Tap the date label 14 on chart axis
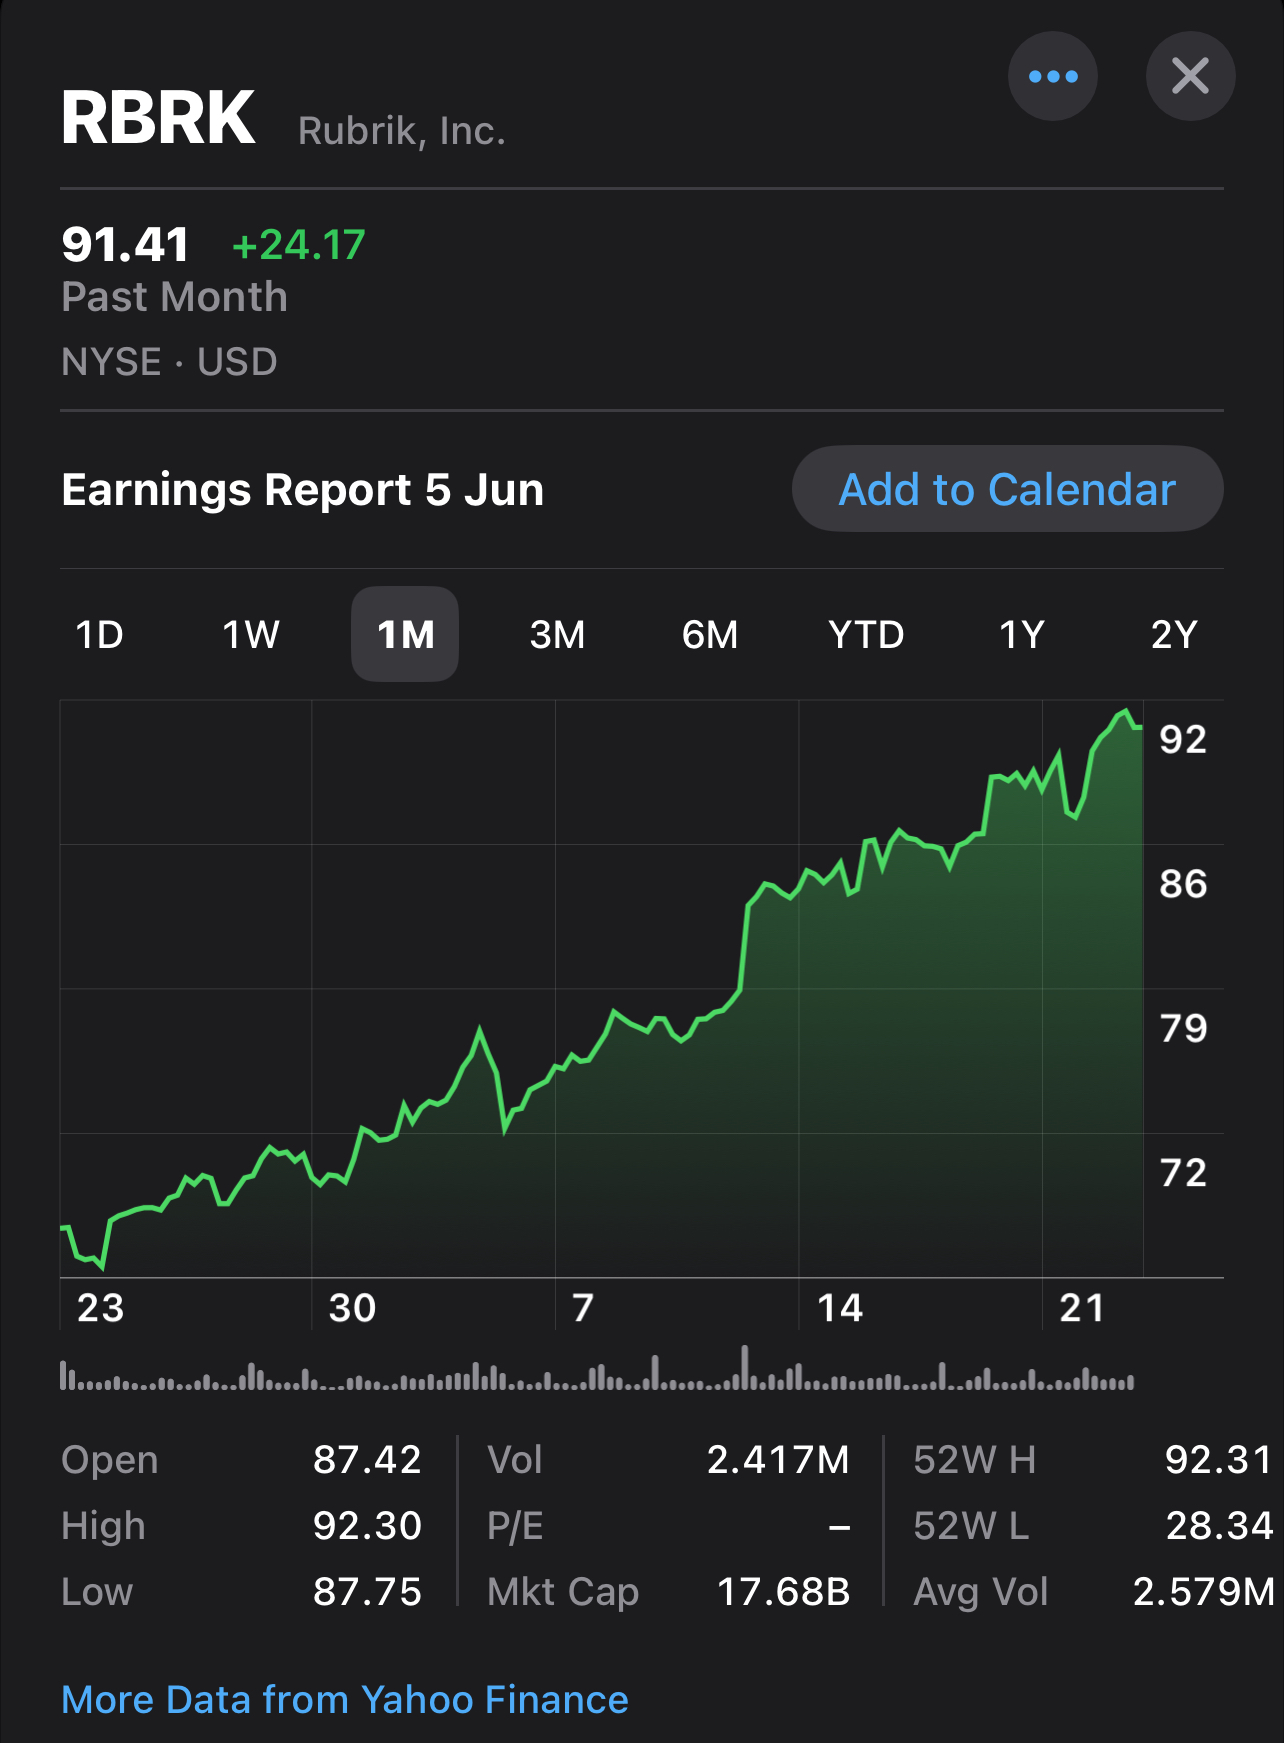This screenshot has width=1284, height=1743. [840, 1307]
